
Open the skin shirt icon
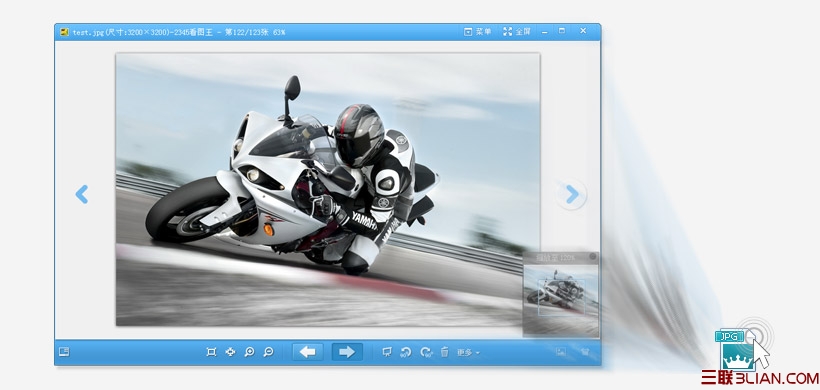[x=585, y=352]
